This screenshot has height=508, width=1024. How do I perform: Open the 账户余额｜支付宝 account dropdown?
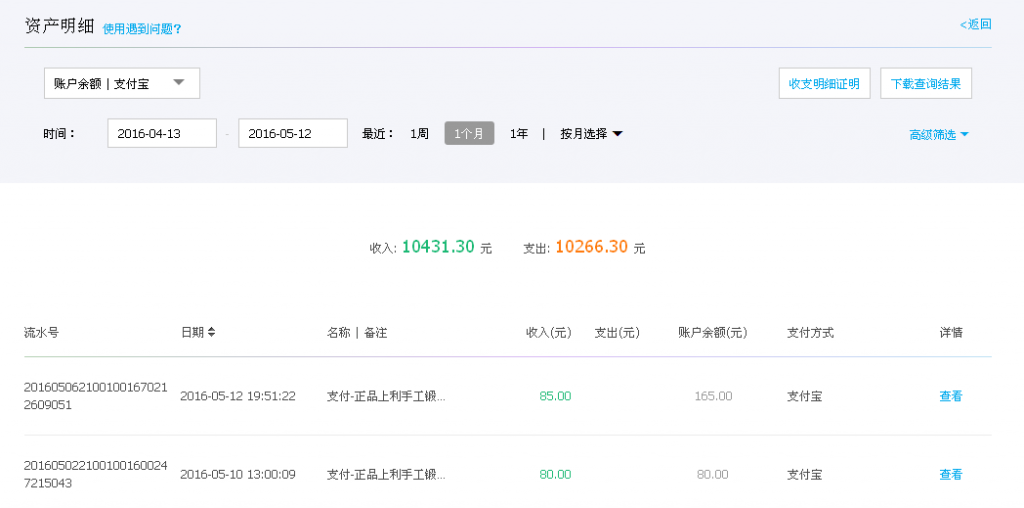122,83
